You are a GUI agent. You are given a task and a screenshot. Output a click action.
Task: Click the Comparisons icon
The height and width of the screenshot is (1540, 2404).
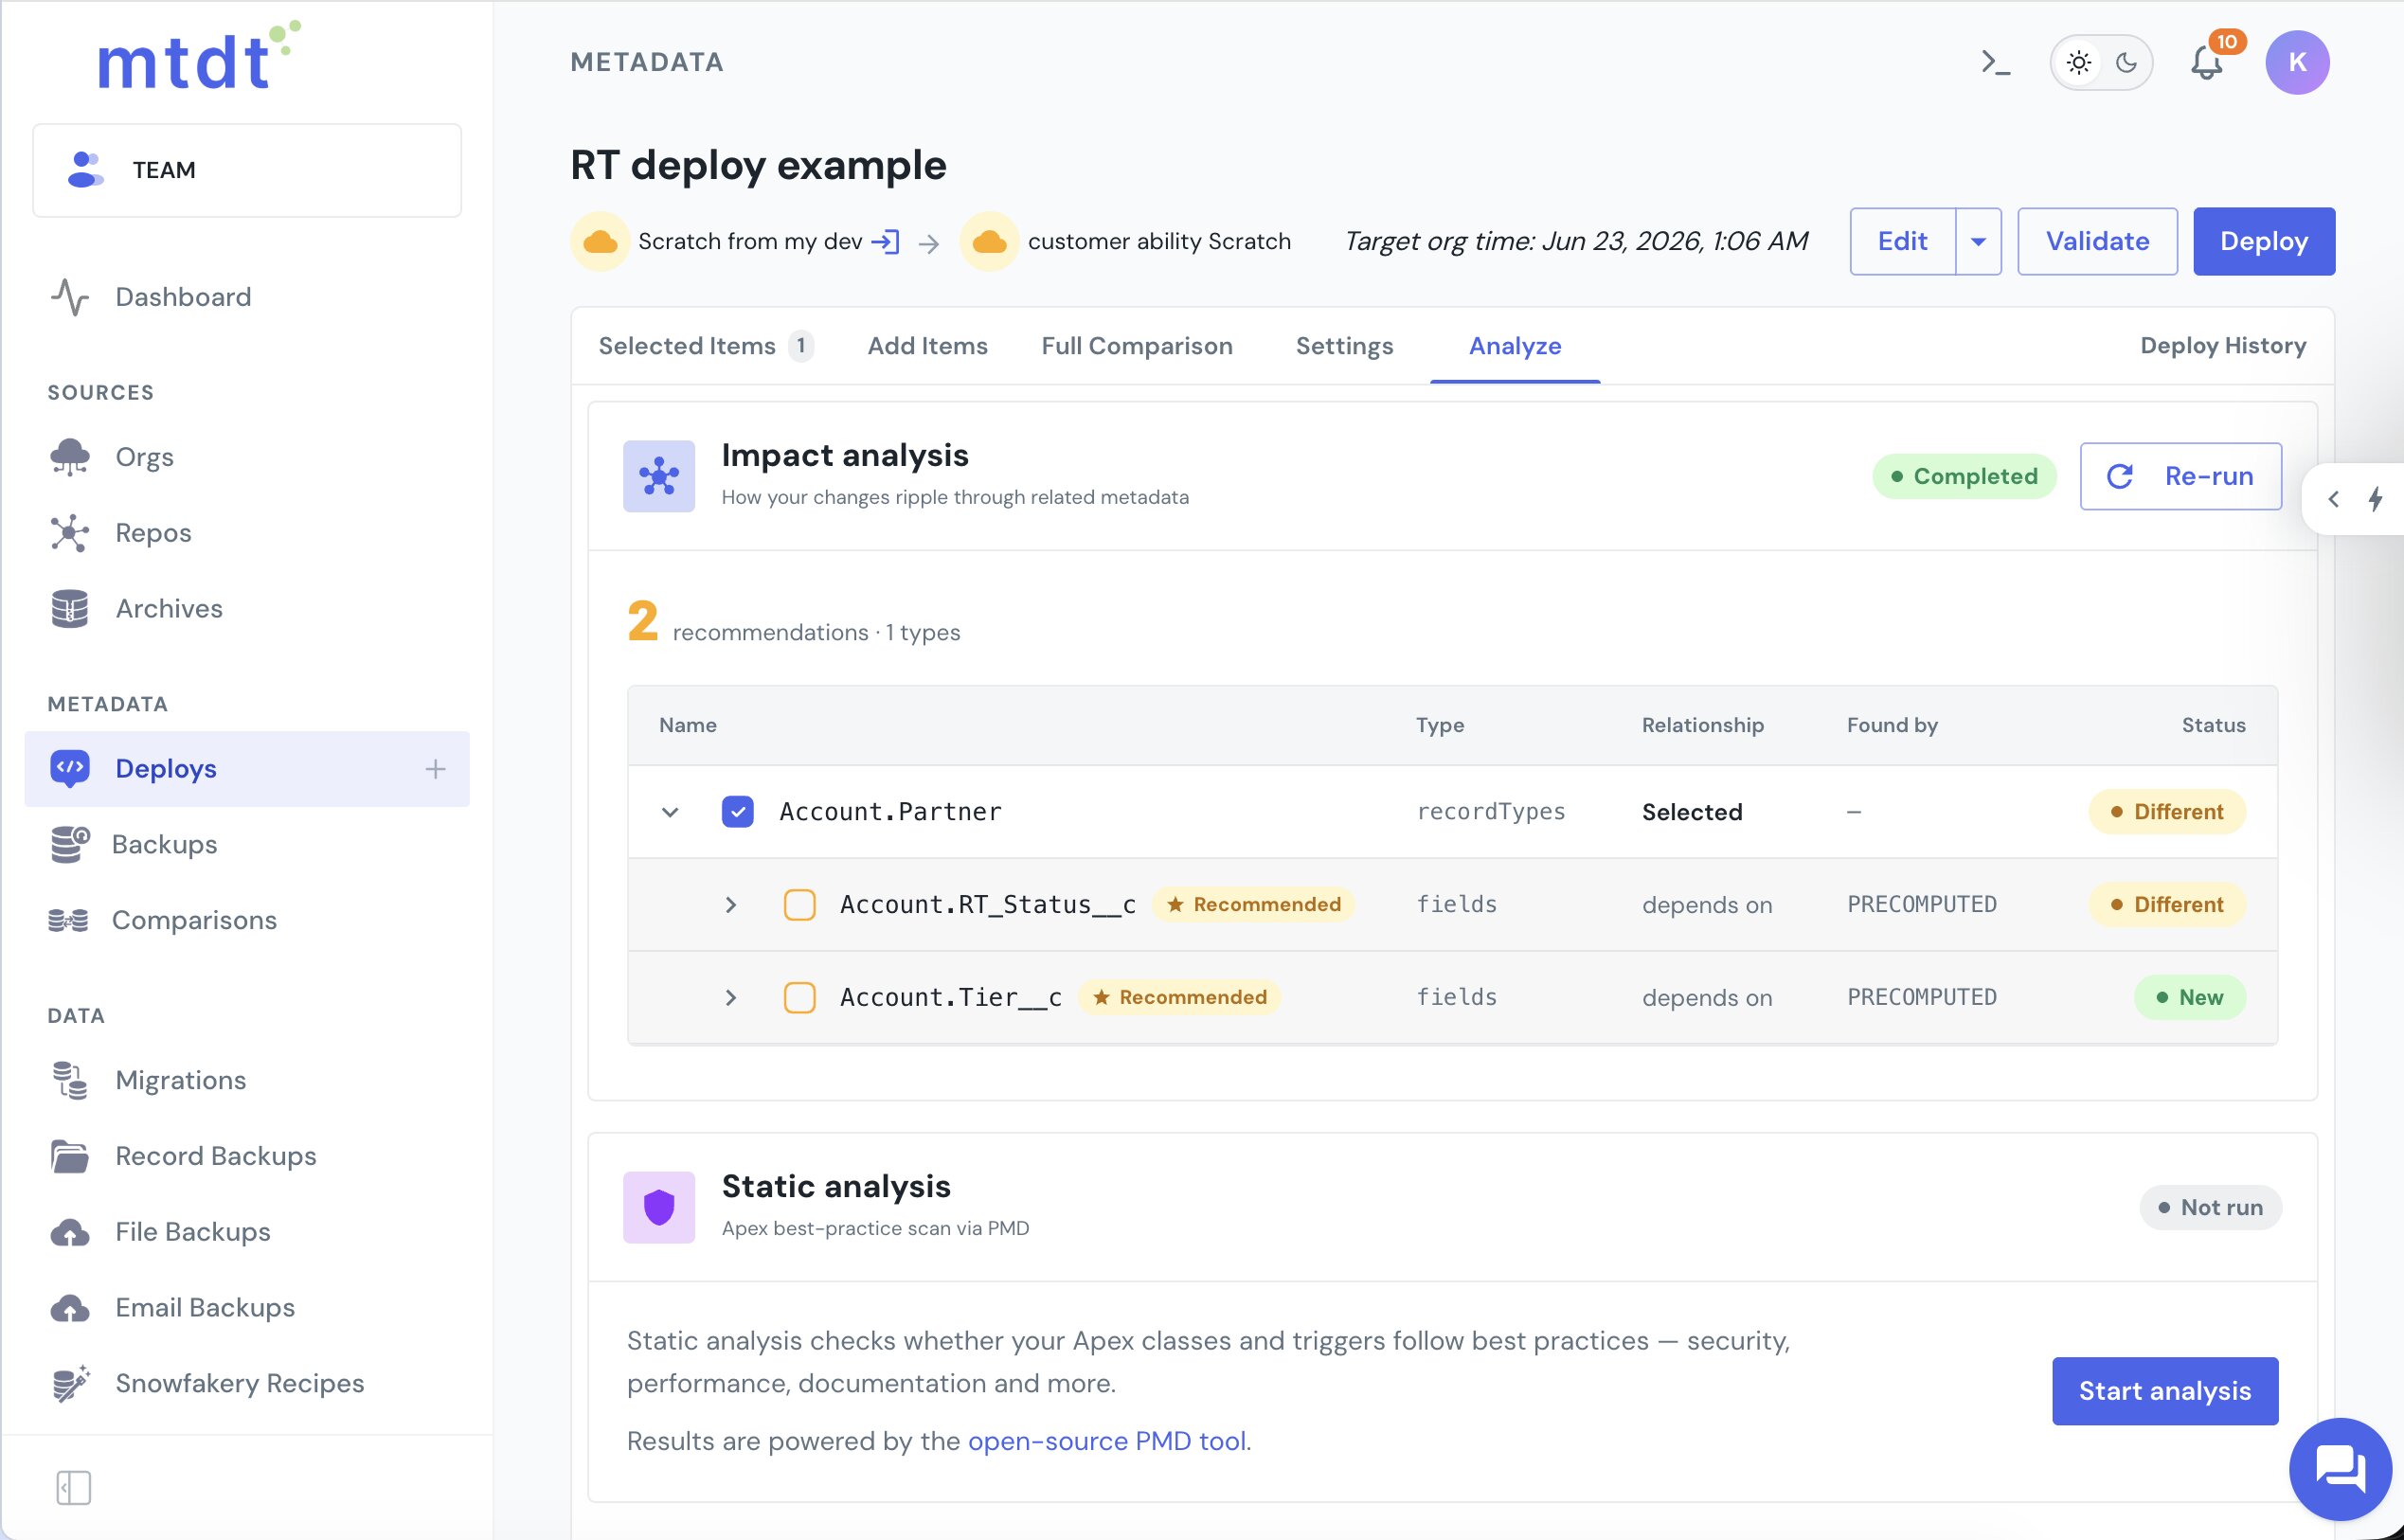coord(68,920)
